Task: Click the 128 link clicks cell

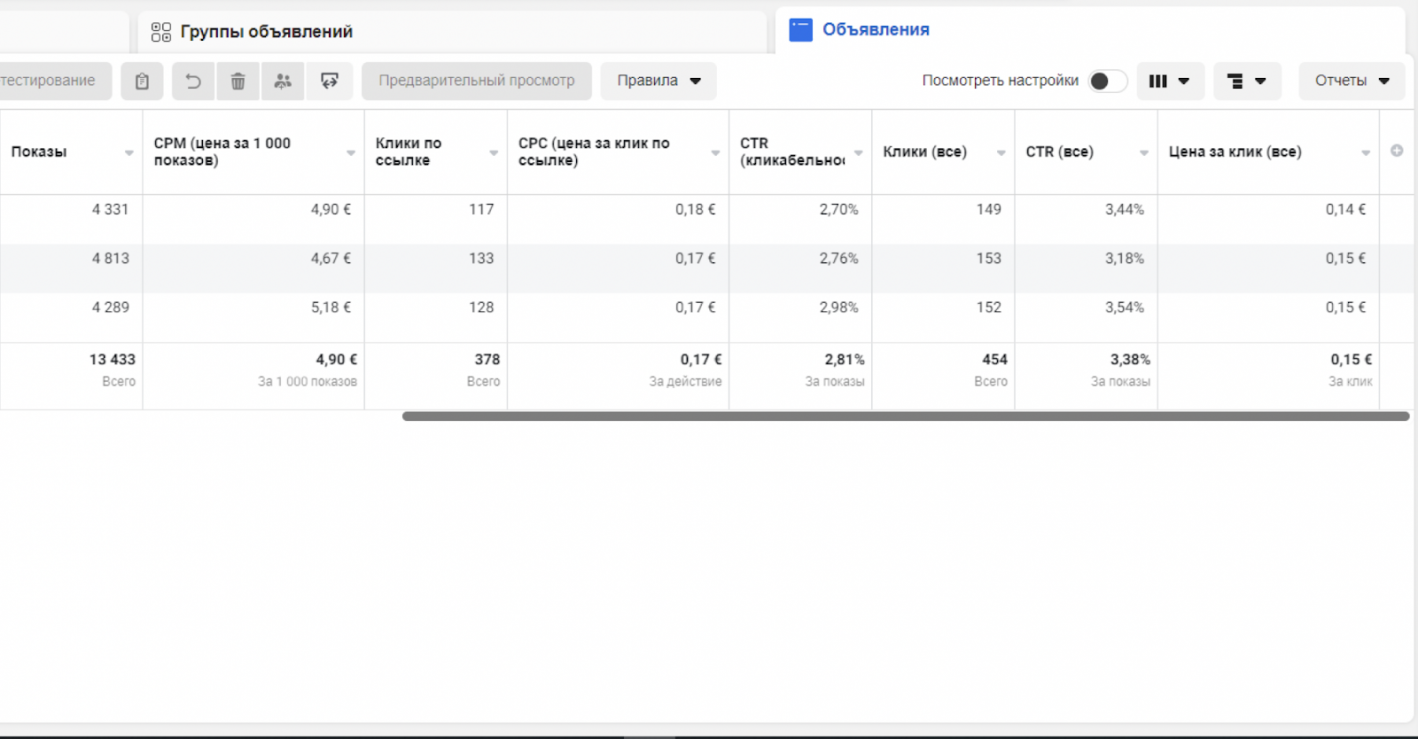Action: (481, 307)
